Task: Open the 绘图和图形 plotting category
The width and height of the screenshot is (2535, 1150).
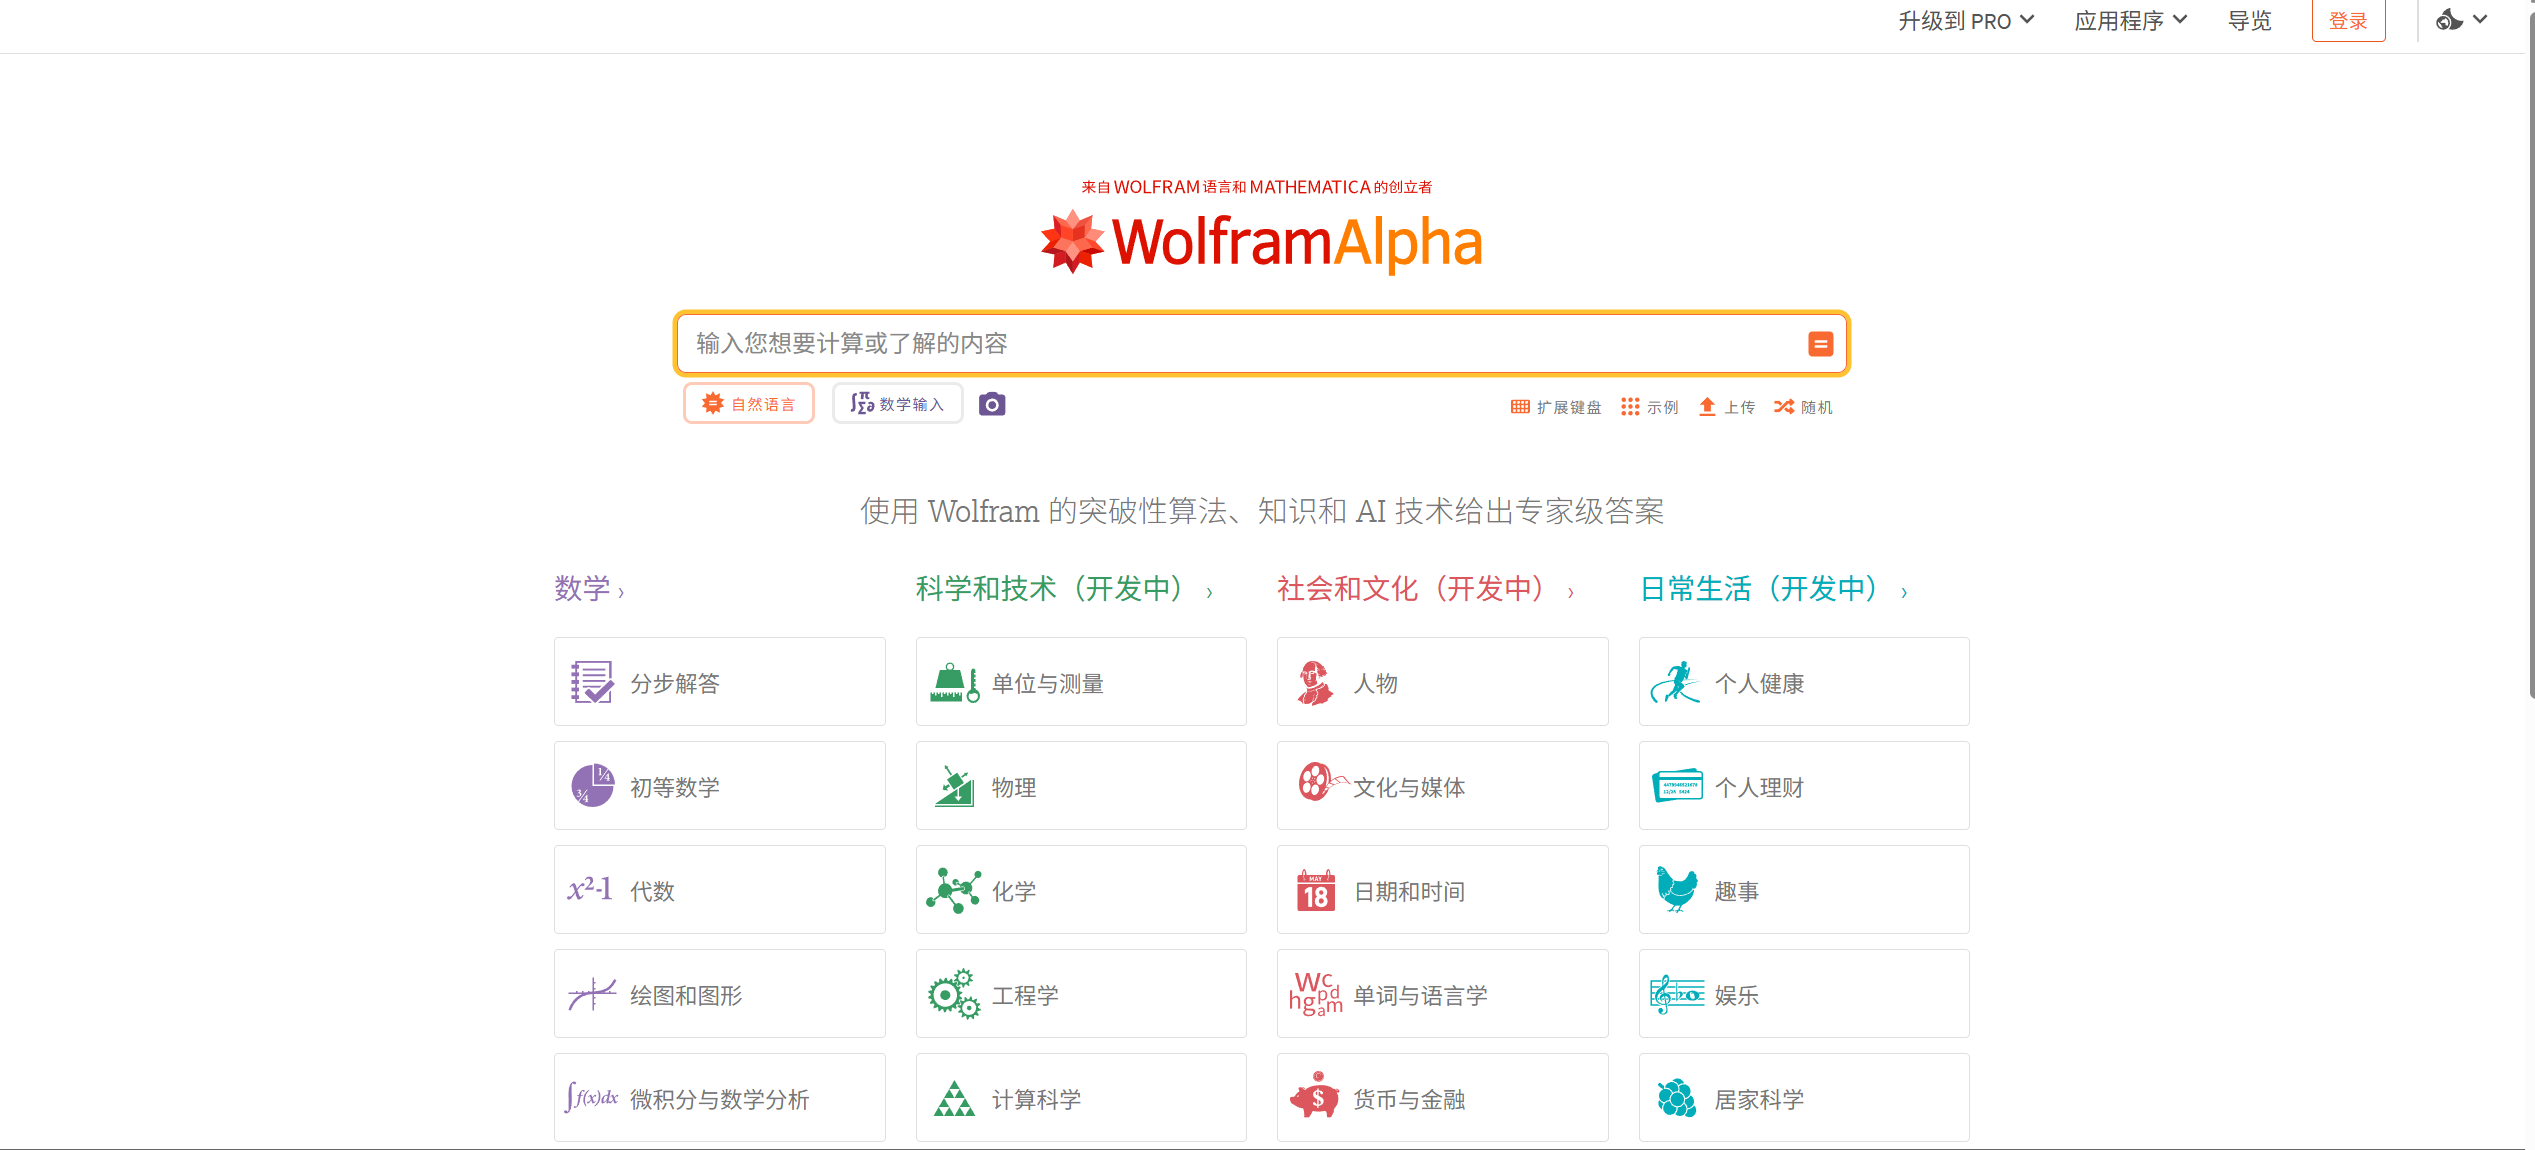Action: (x=720, y=994)
